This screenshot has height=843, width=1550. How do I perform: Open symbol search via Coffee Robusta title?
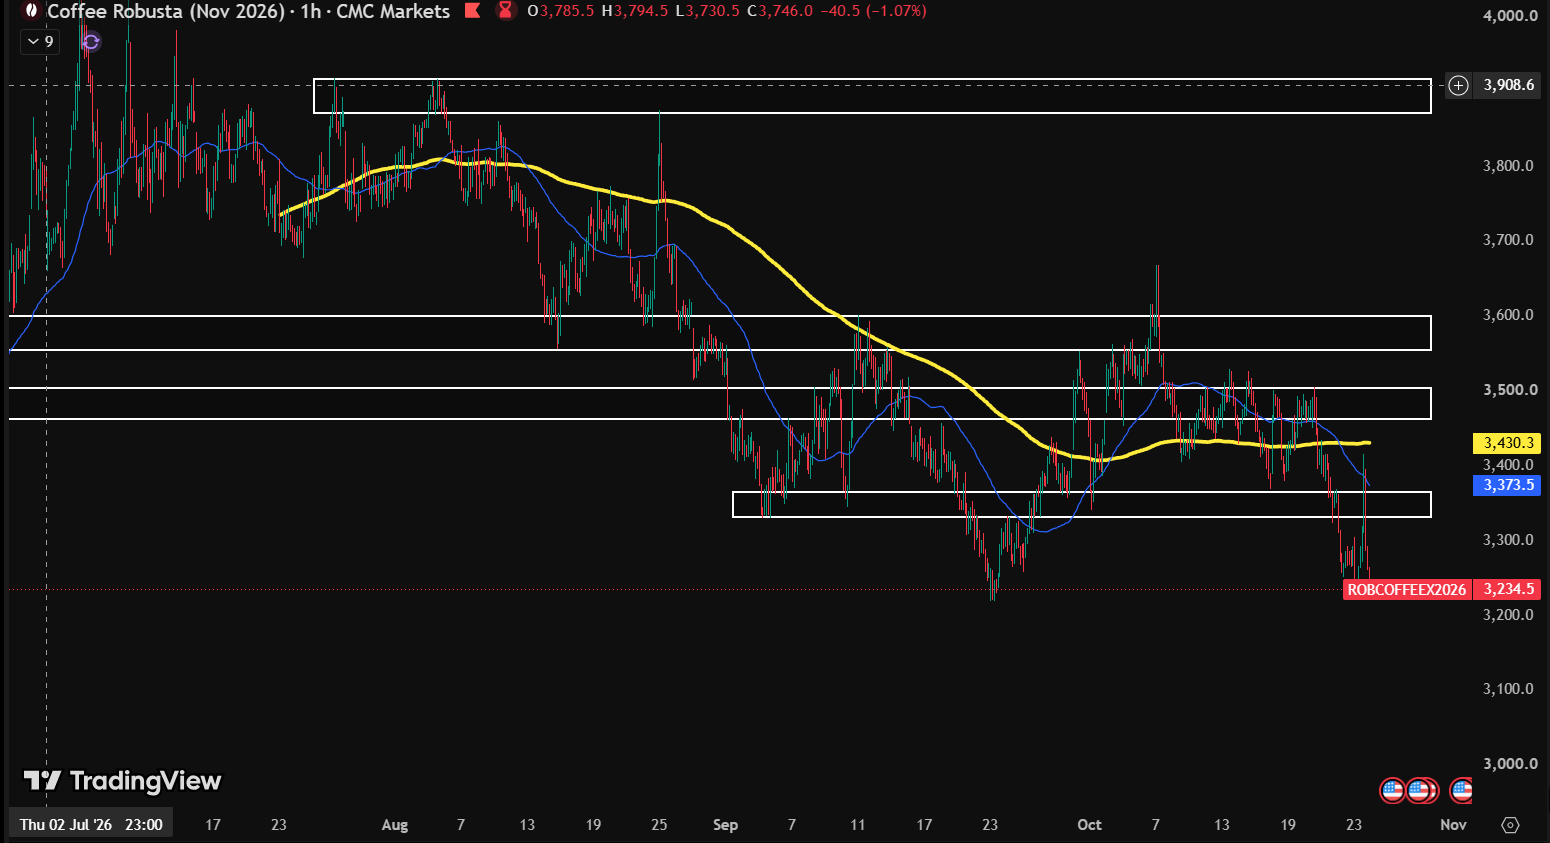point(166,11)
